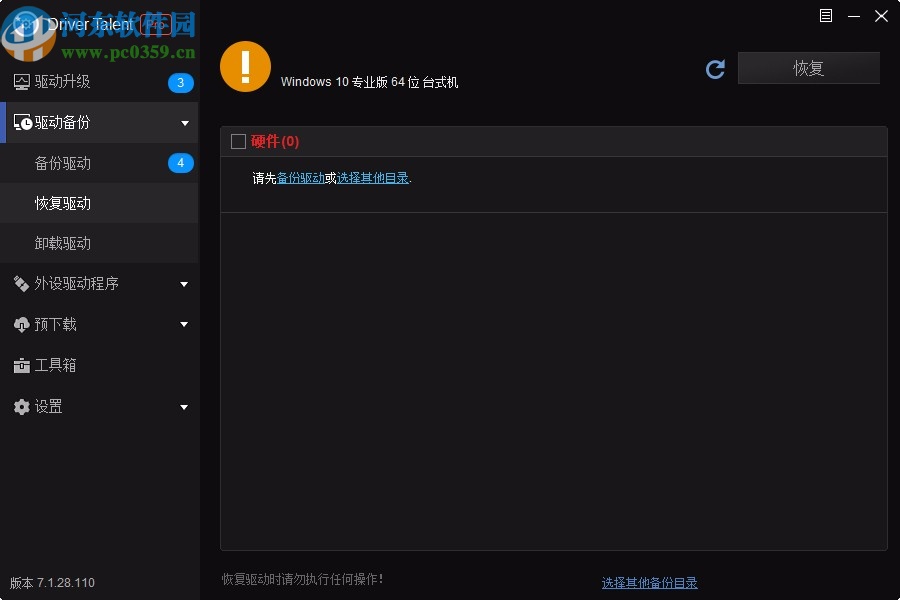Click the 外设驱动程序 peripherals icon
This screenshot has width=900, height=600.
(x=22, y=283)
